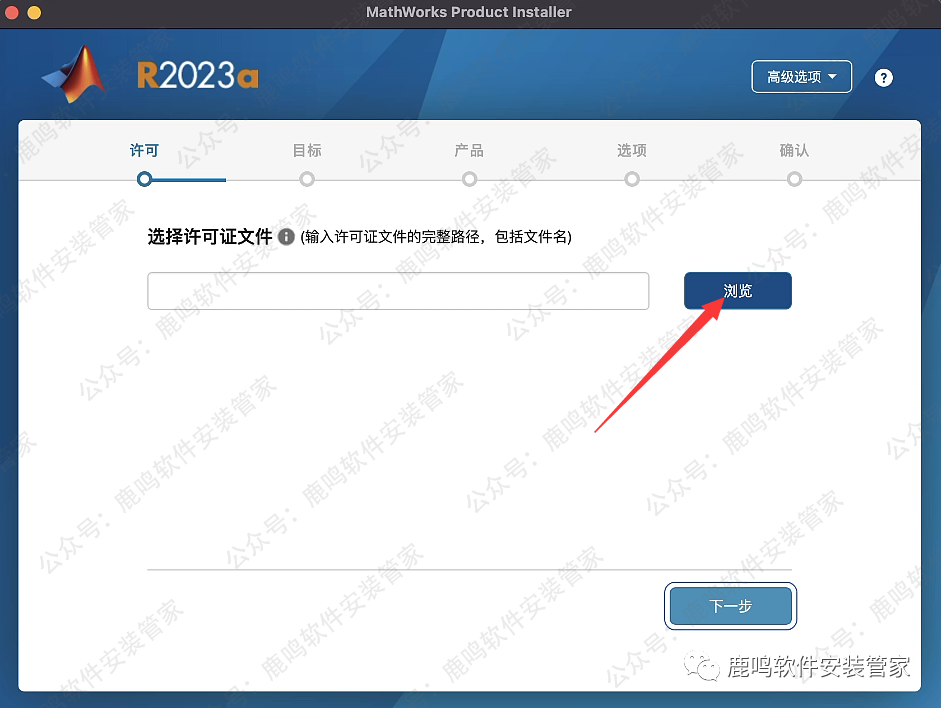This screenshot has height=708, width=941.
Task: Click the 产品 step progress circle
Action: click(x=469, y=179)
